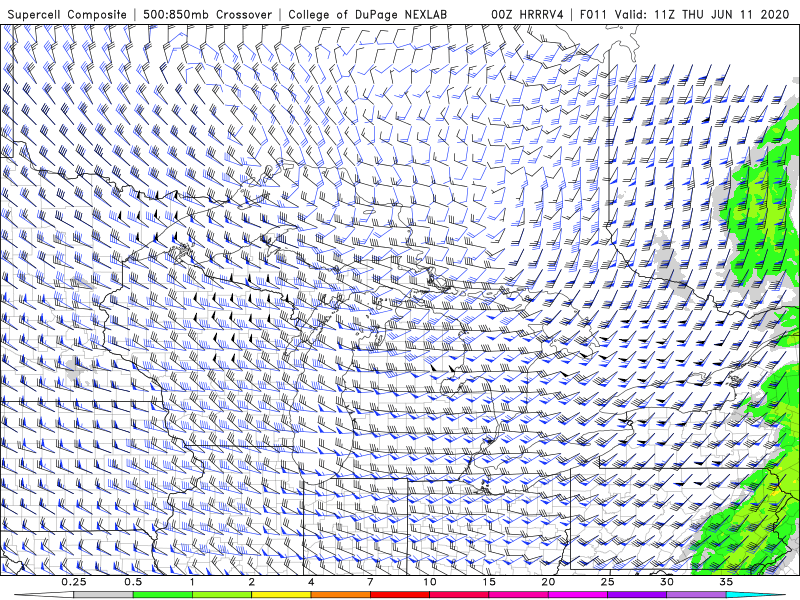Screen dimensions: 800x600
Task: Click the bright green 0.5–1 legend segment
Action: click(163, 595)
